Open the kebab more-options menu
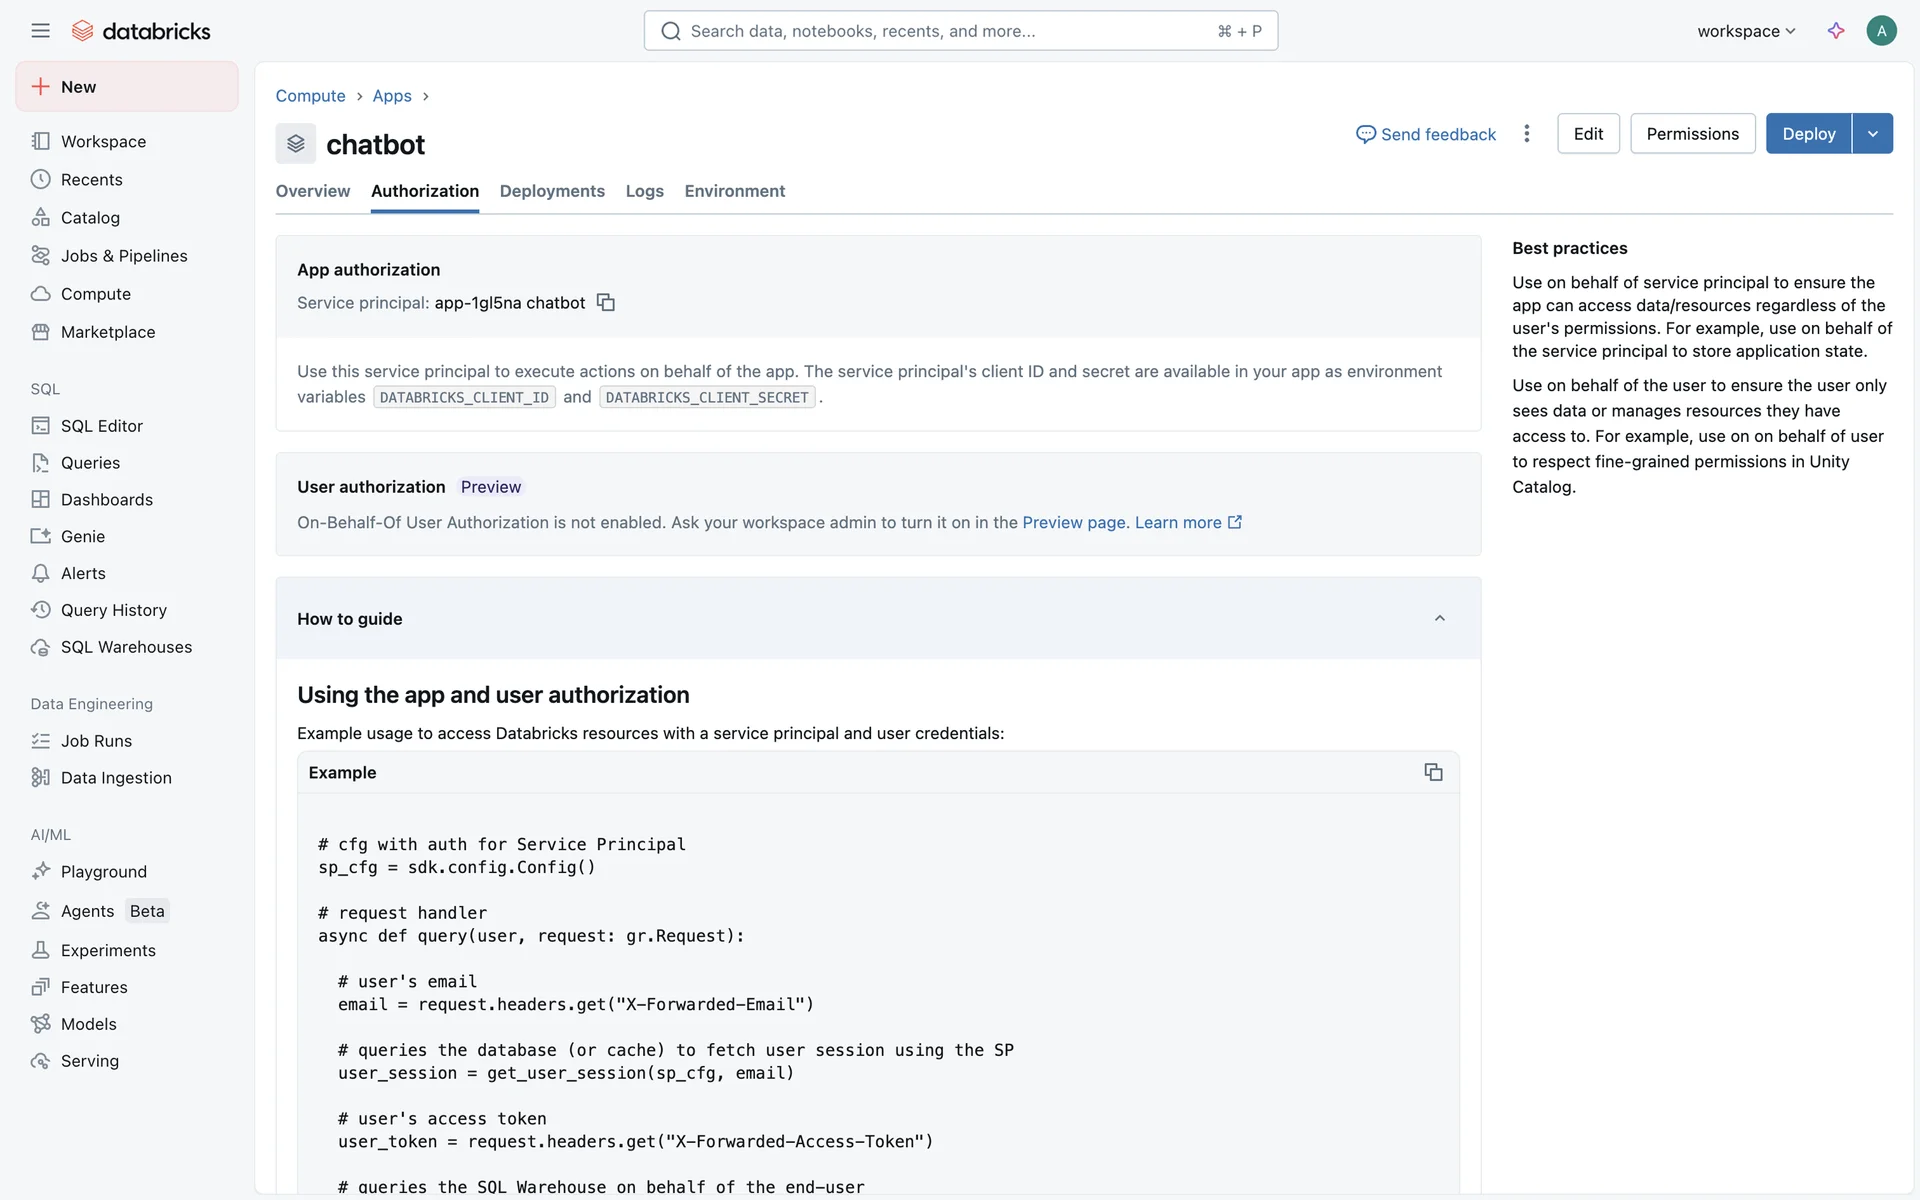This screenshot has height=1200, width=1920. click(x=1526, y=134)
